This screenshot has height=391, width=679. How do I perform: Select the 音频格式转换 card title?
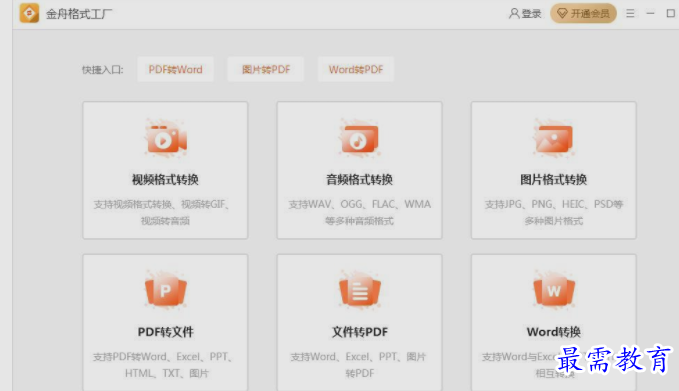(x=359, y=179)
